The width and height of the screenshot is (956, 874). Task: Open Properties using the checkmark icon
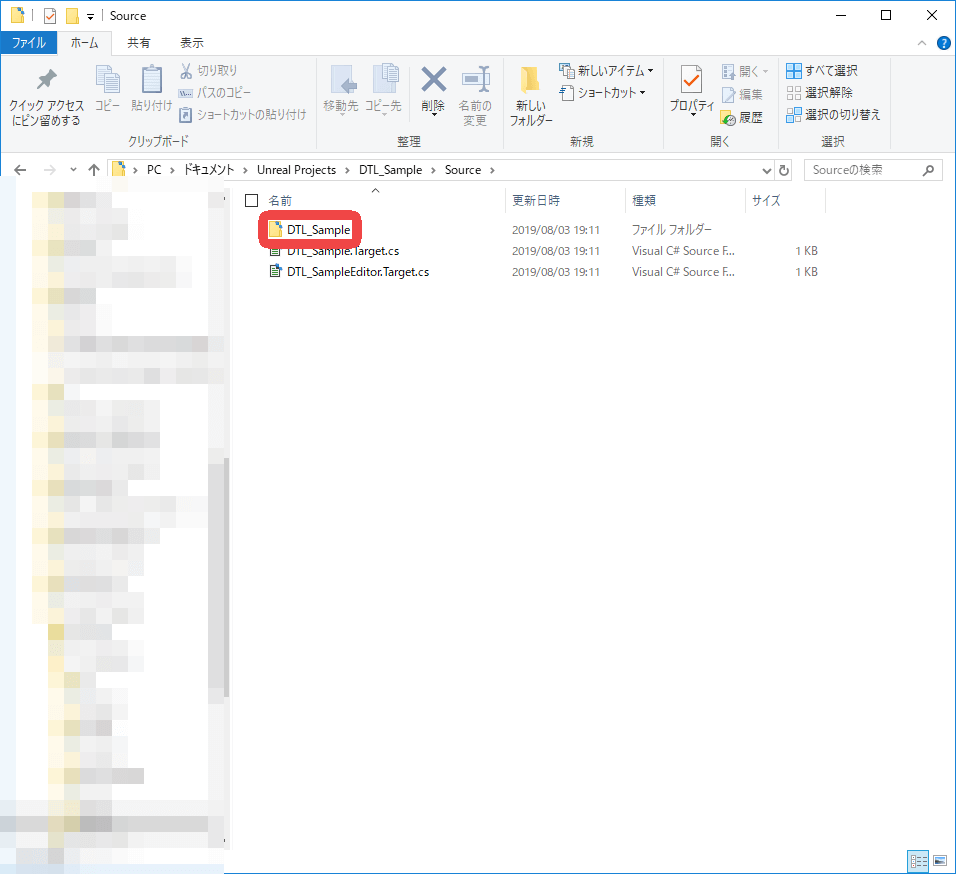click(691, 80)
